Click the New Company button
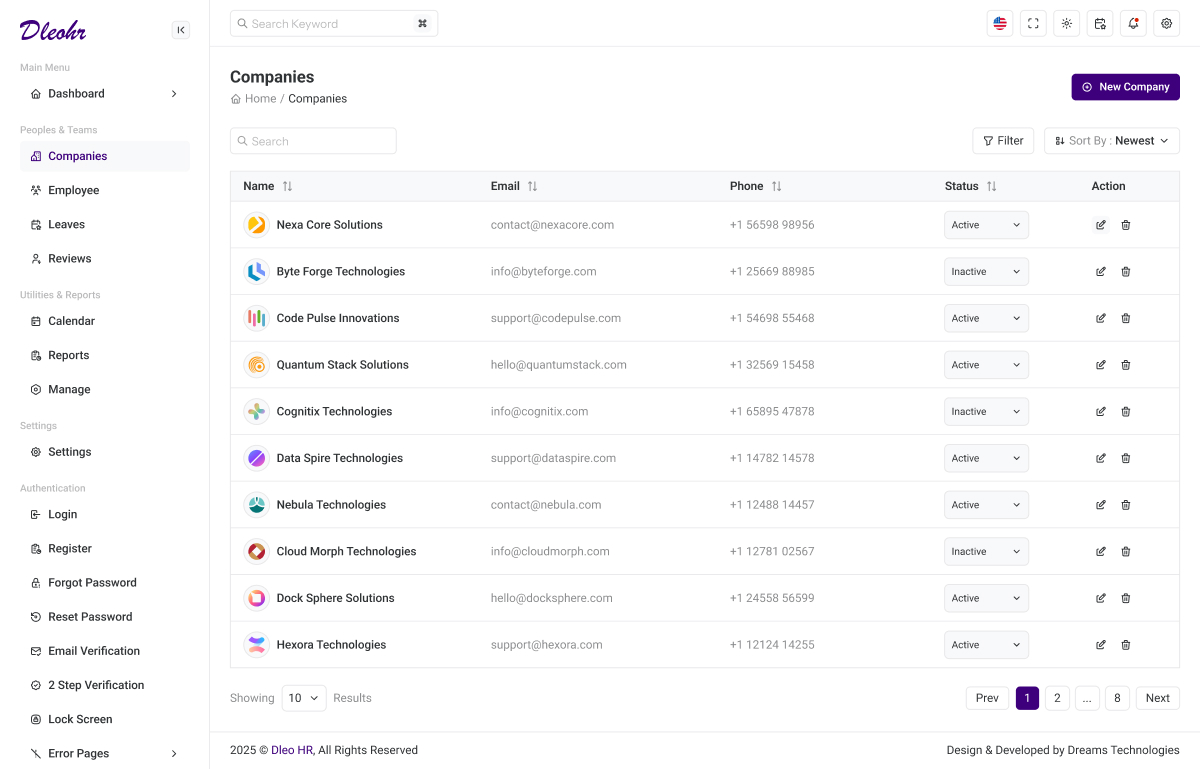 coord(1125,87)
